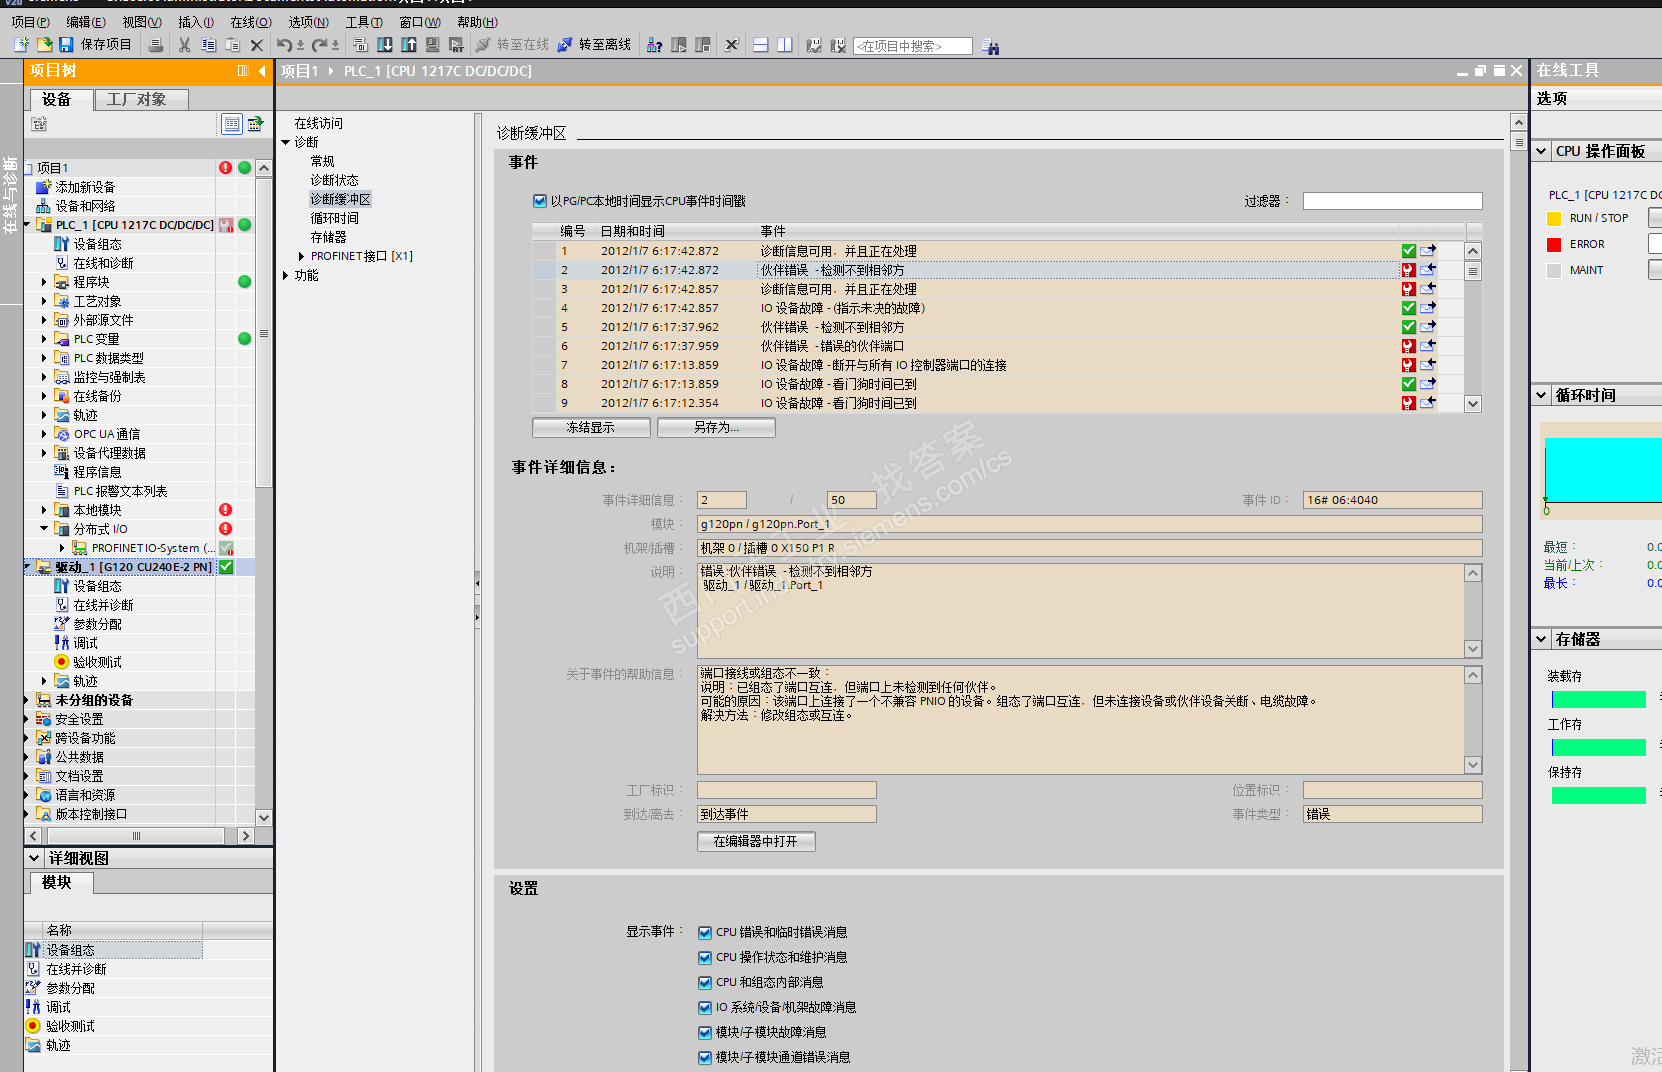
Task: Click the Download to device icon
Action: click(384, 45)
